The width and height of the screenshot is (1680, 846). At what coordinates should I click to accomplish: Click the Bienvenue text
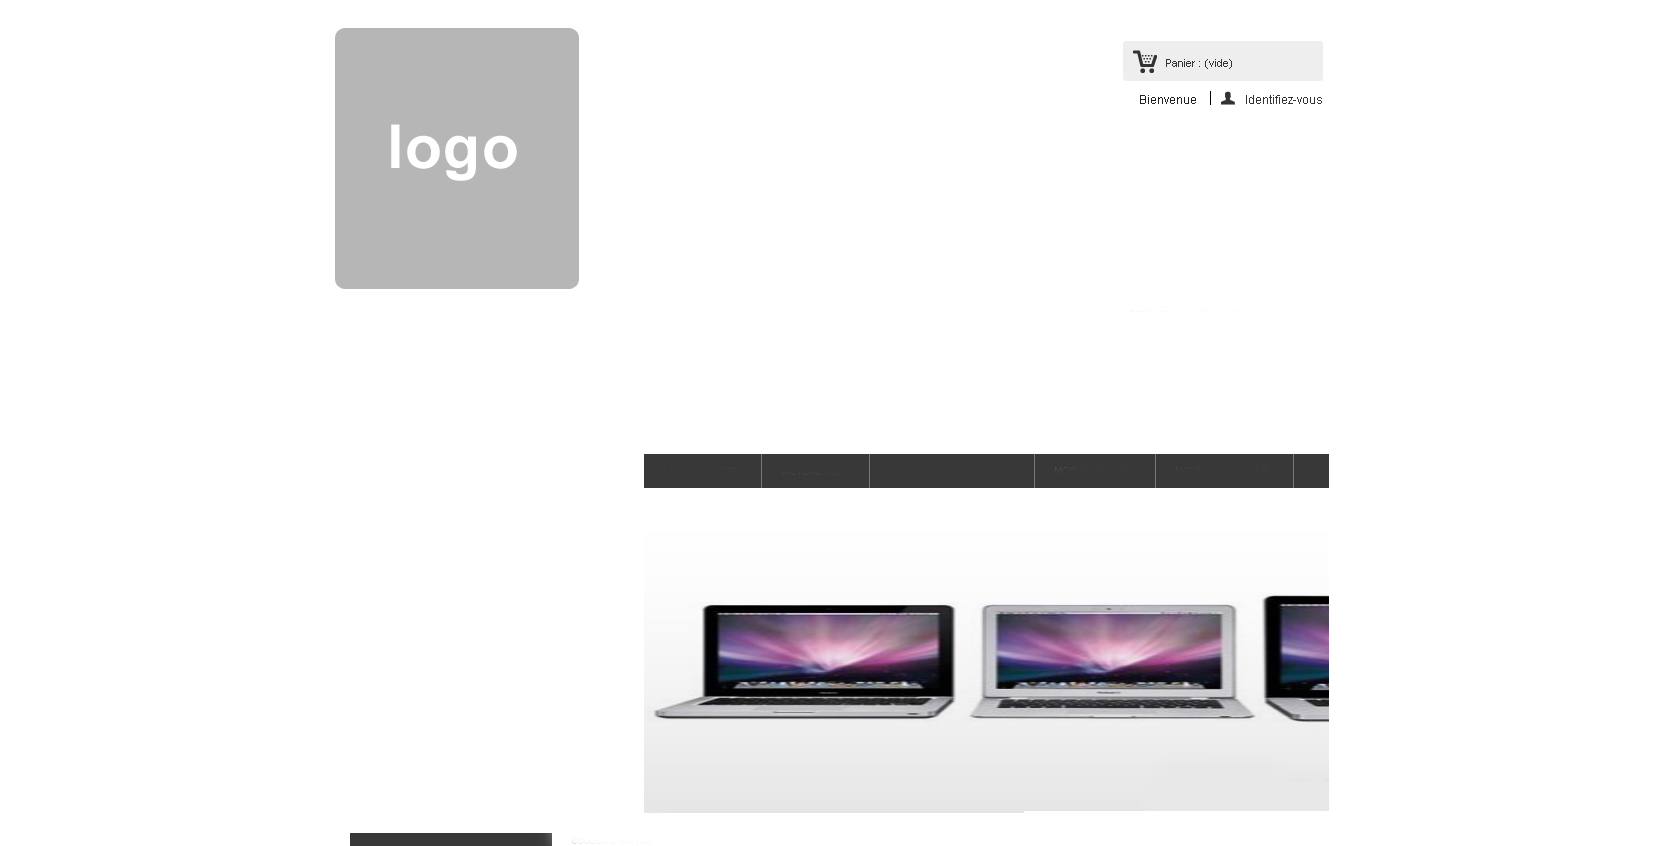1167,99
